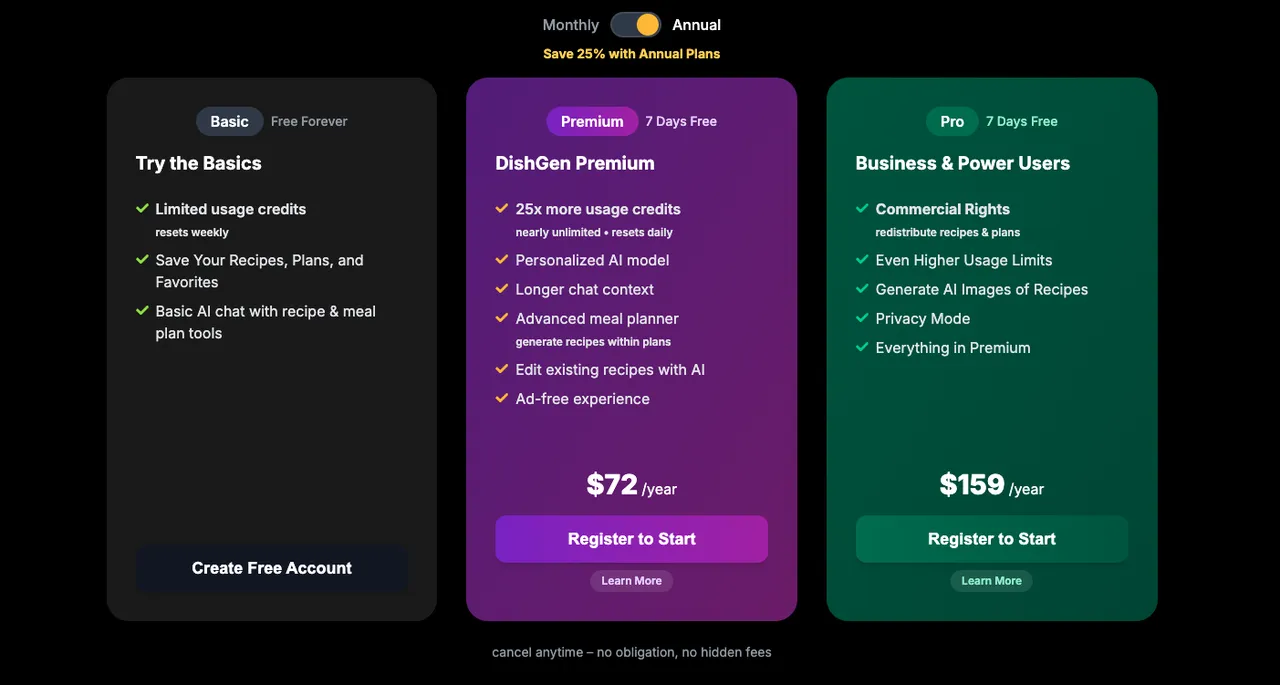Select the Monthly billing label

tap(570, 25)
